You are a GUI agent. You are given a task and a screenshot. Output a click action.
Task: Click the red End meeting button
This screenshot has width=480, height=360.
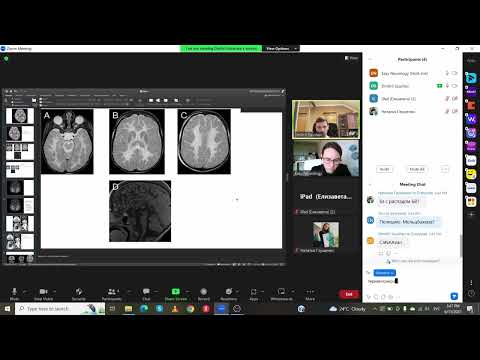click(349, 294)
